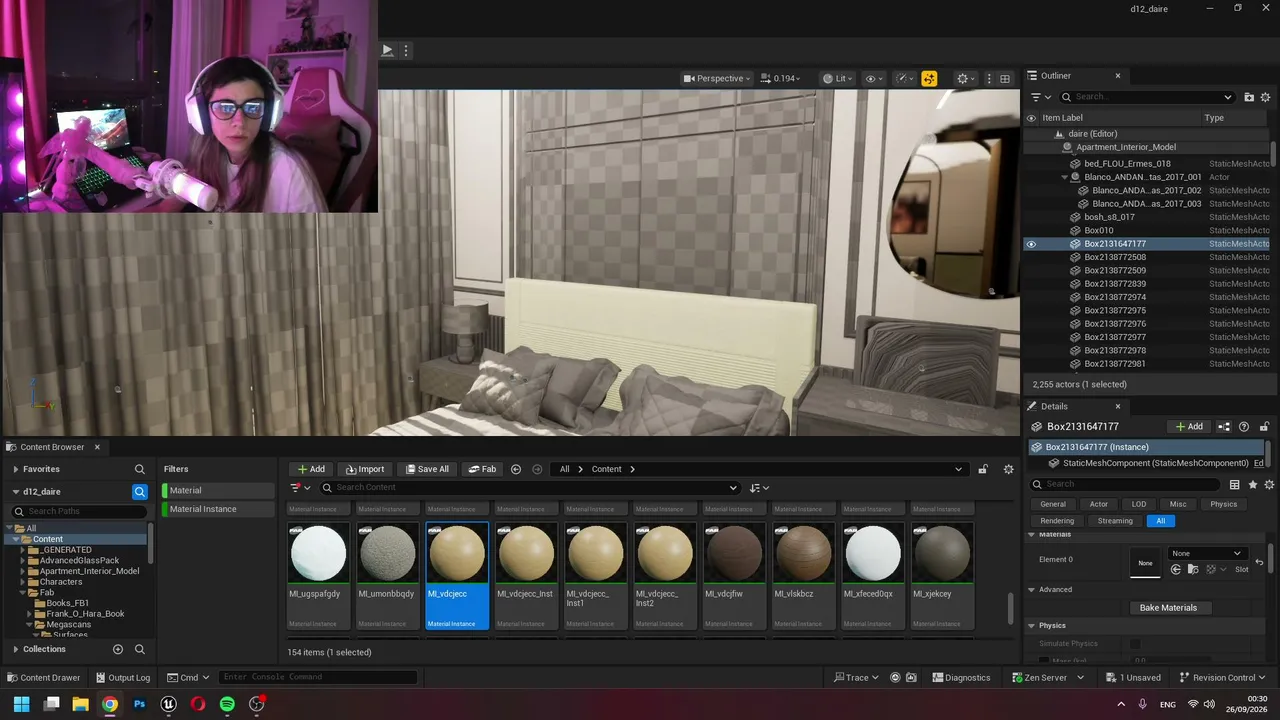1280x720 pixels.
Task: Open Outliner settings gear icon
Action: (1265, 97)
